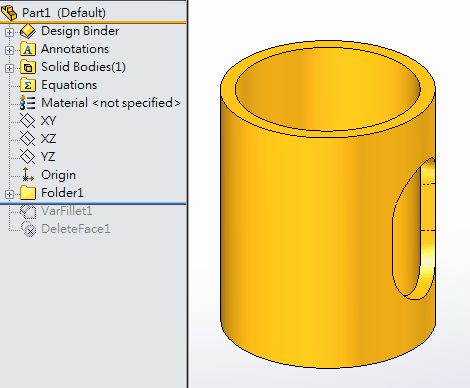The height and width of the screenshot is (388, 470).
Task: Click the Annotations folder icon
Action: 28,49
